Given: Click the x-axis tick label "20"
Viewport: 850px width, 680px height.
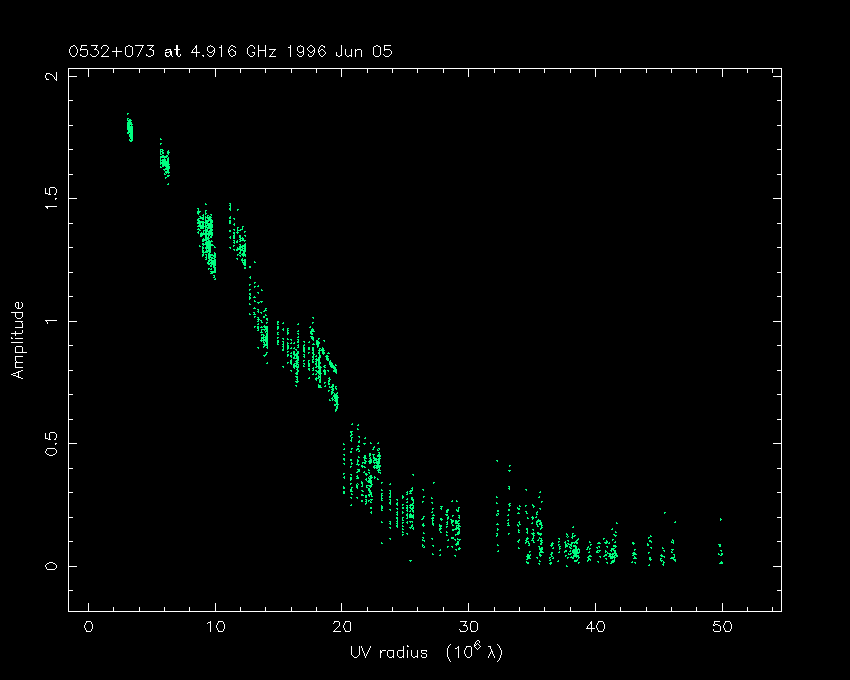Looking at the screenshot, I should 342,627.
